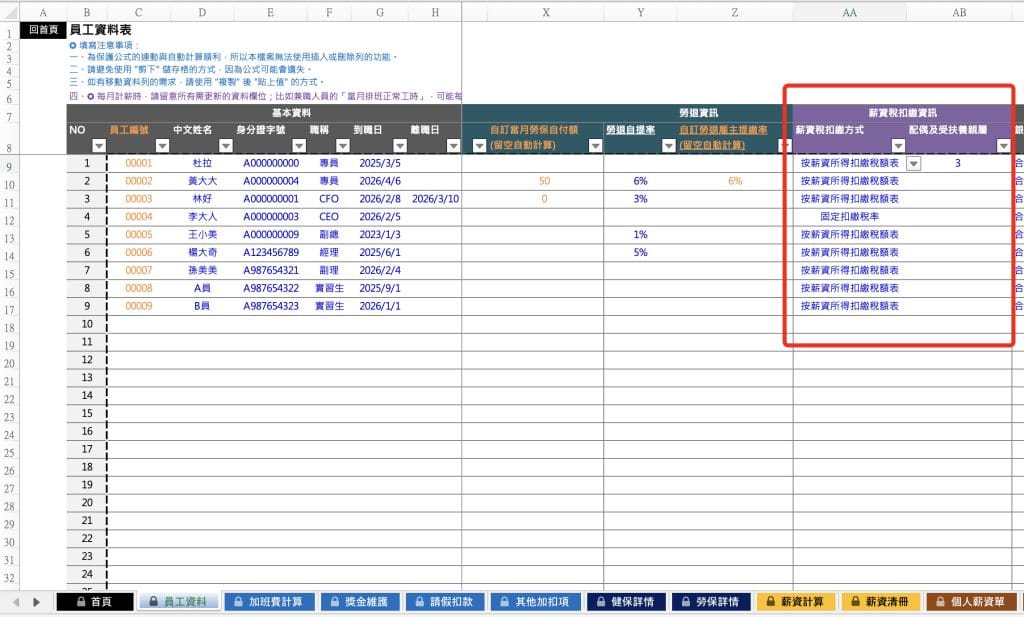Click the job title cell 副總
This screenshot has width=1024, height=617.
click(328, 234)
